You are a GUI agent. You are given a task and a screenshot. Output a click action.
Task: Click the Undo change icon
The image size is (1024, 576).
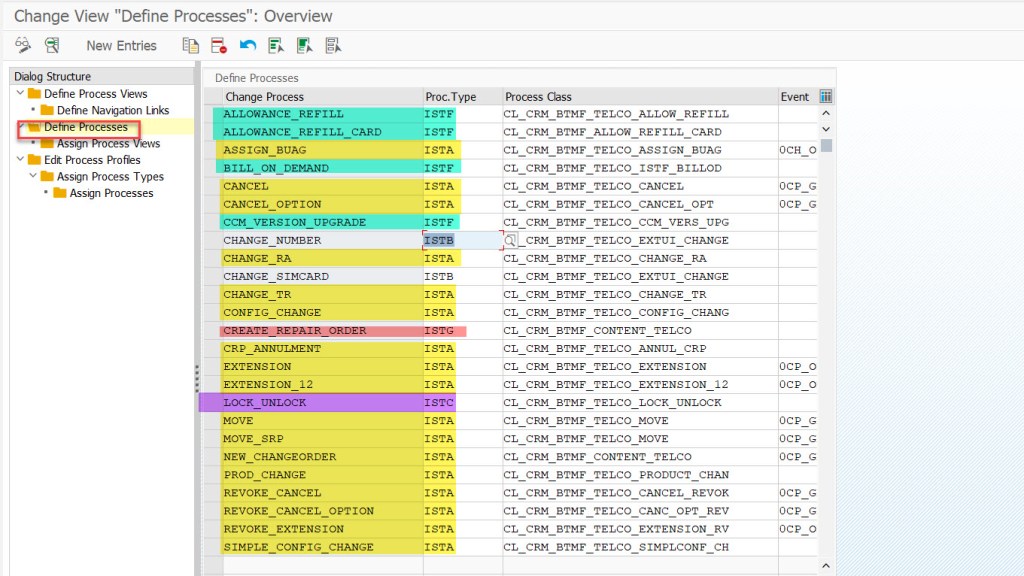pos(246,45)
